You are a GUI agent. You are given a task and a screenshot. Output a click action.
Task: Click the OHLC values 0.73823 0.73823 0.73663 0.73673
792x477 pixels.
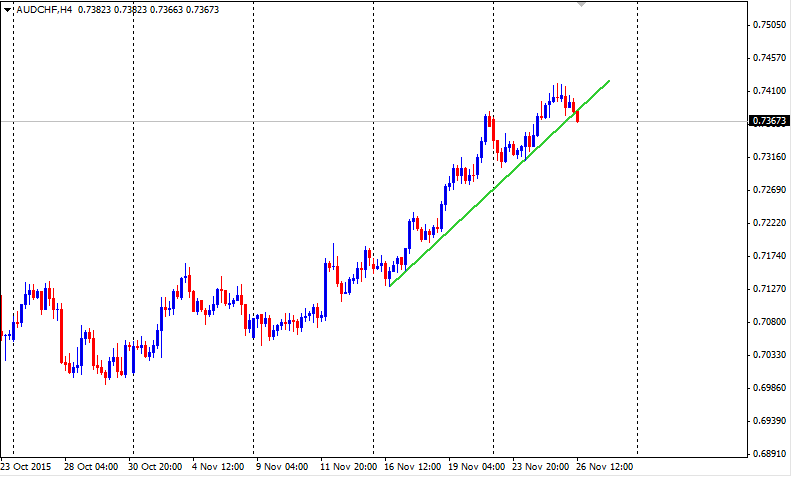click(x=148, y=10)
